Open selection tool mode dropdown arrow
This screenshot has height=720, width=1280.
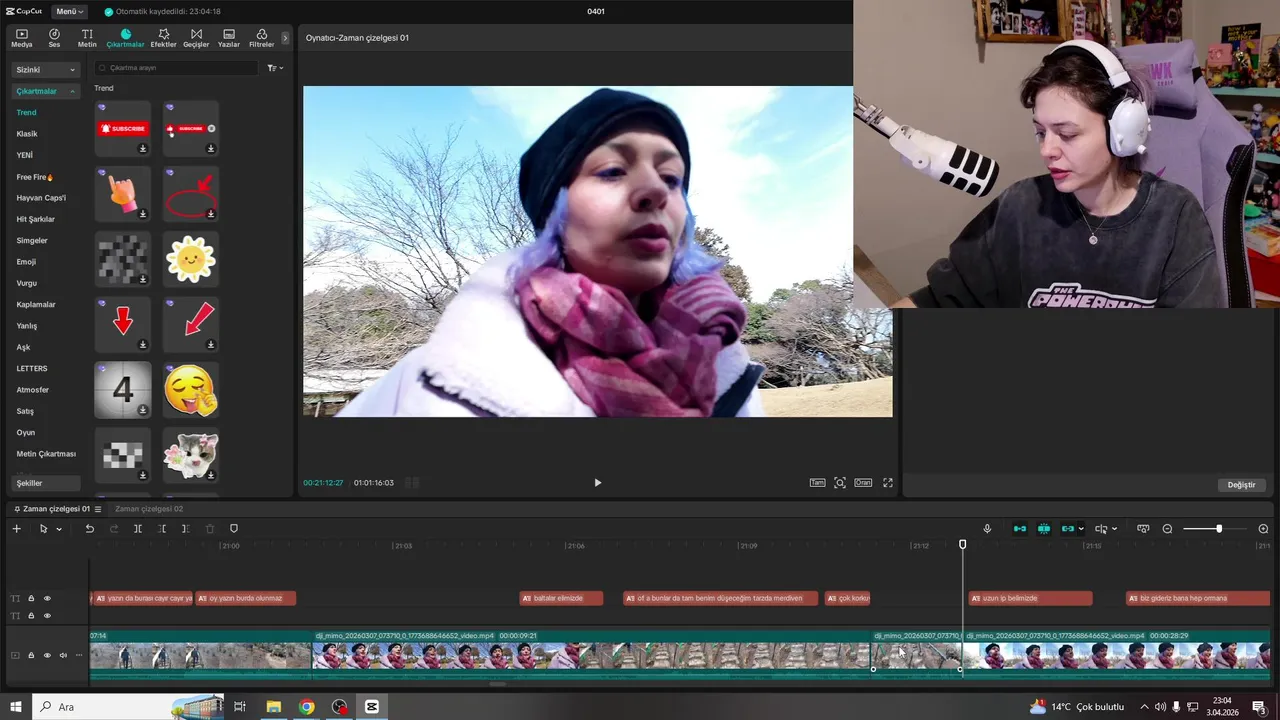point(59,529)
